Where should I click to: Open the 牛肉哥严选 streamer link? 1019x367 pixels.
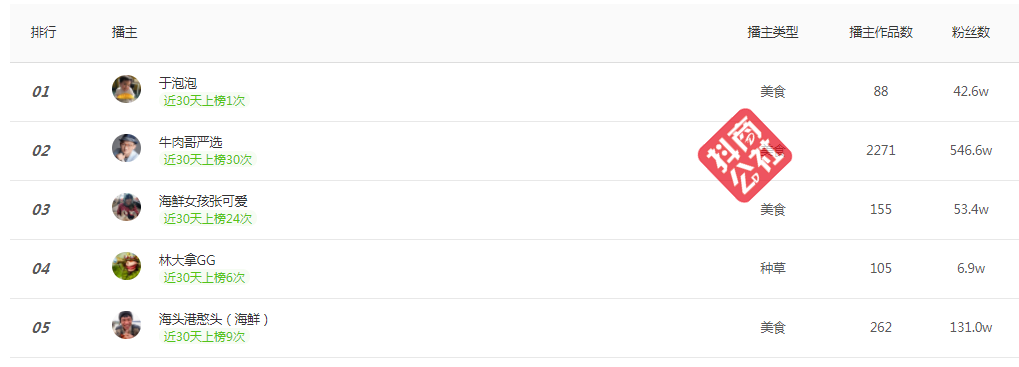click(x=190, y=142)
